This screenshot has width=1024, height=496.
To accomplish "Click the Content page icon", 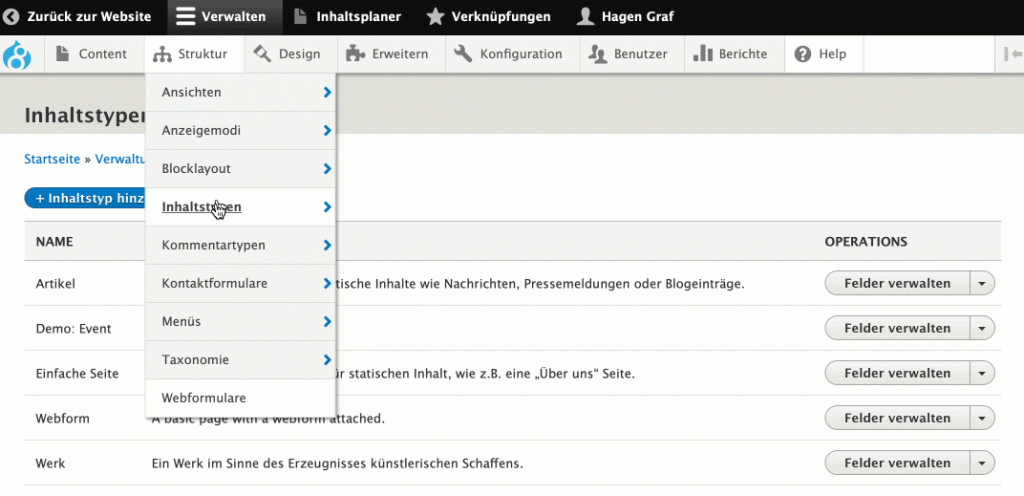I will coord(63,54).
